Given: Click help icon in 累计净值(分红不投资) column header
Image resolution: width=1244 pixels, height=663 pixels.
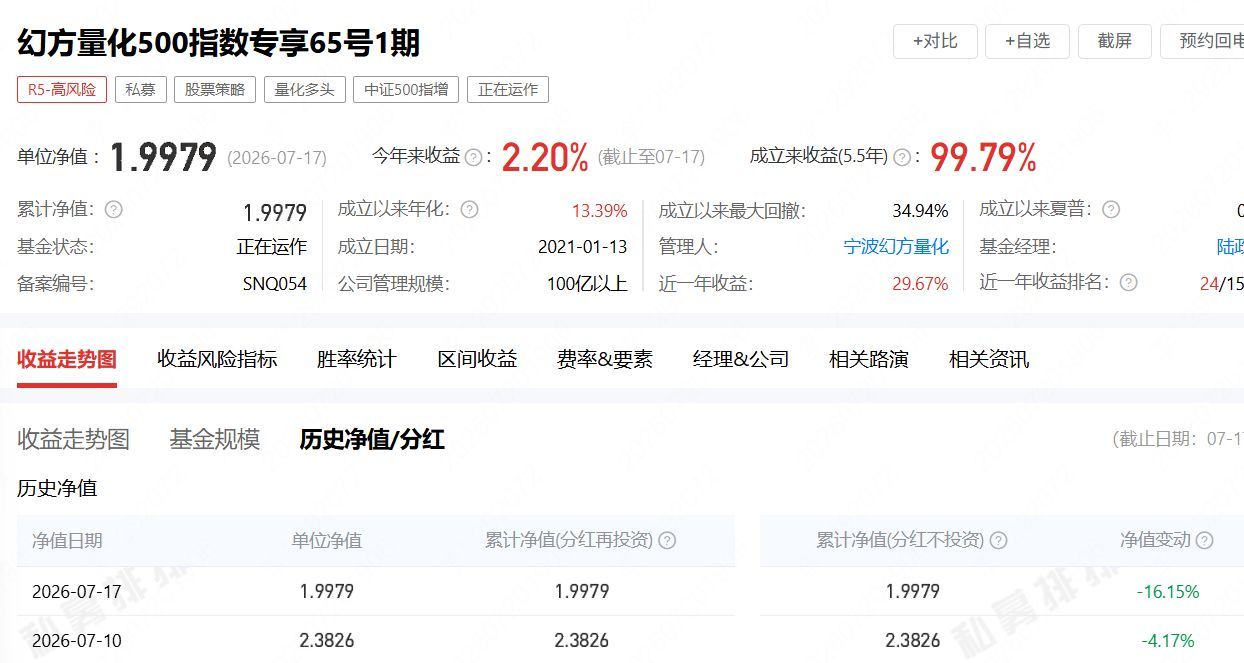Looking at the screenshot, I should pyautogui.click(x=998, y=540).
